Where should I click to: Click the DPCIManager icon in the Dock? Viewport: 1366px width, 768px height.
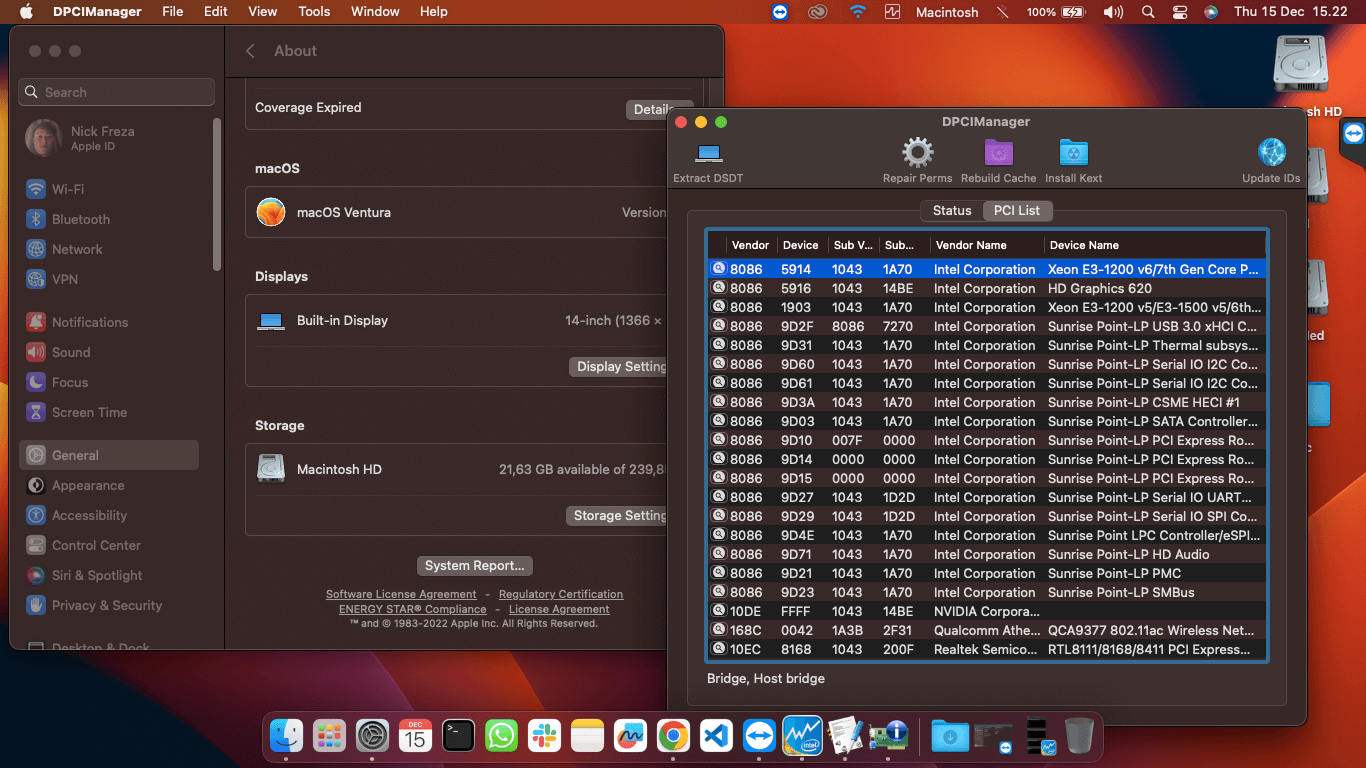pyautogui.click(x=888, y=736)
